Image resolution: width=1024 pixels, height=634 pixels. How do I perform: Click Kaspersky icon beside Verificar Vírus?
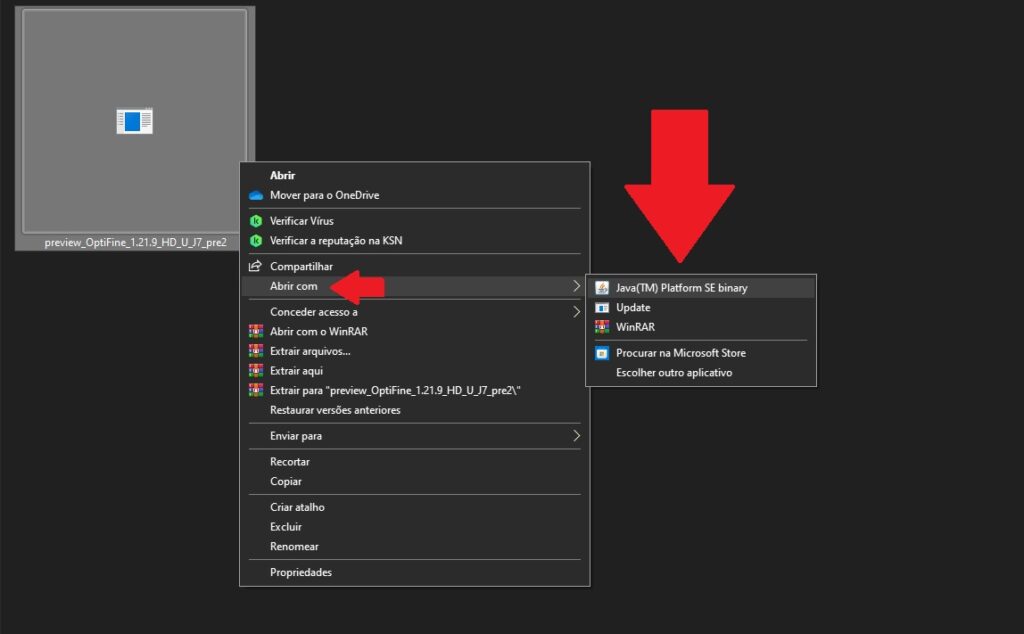tap(256, 221)
